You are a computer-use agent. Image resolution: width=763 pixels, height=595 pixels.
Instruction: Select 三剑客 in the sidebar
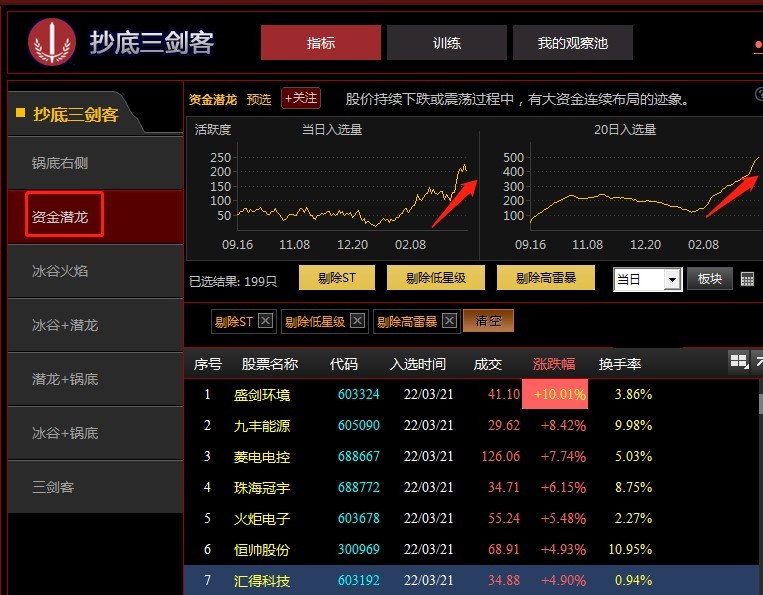point(95,487)
